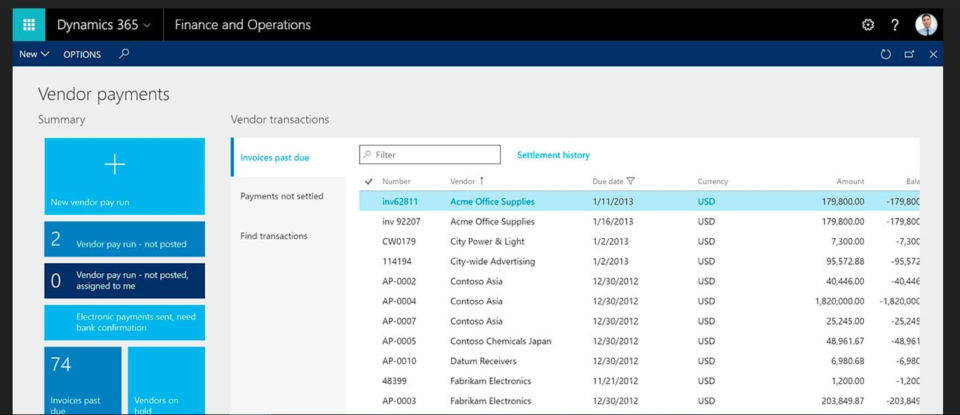Open the New dropdown menu
The image size is (960, 415).
tap(34, 54)
